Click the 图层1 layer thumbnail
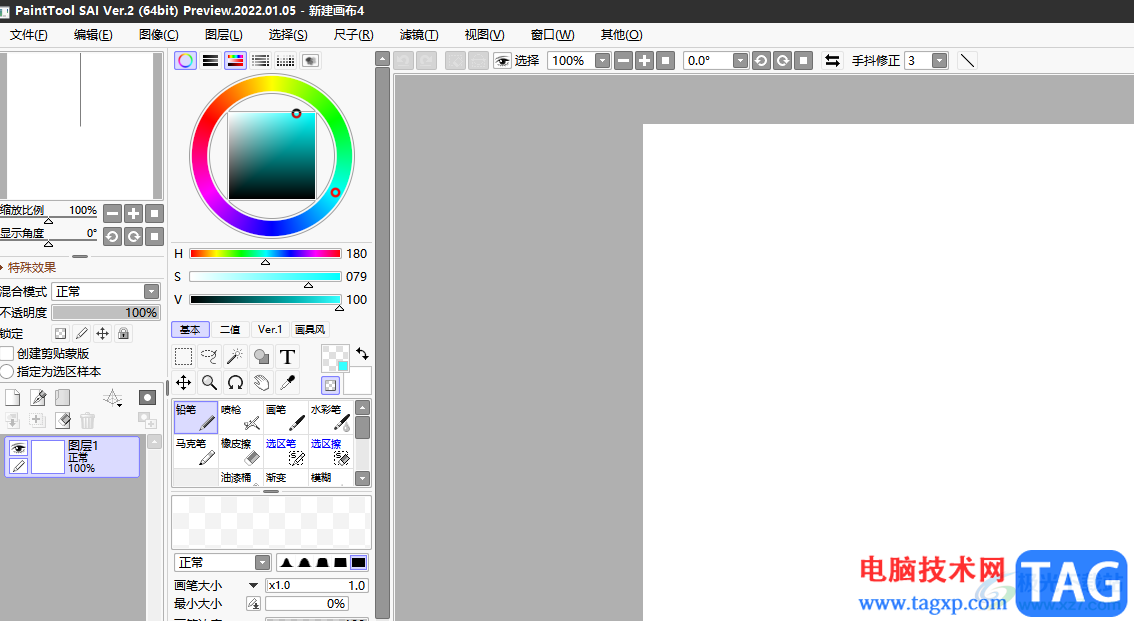The height and width of the screenshot is (621, 1134). click(x=48, y=457)
